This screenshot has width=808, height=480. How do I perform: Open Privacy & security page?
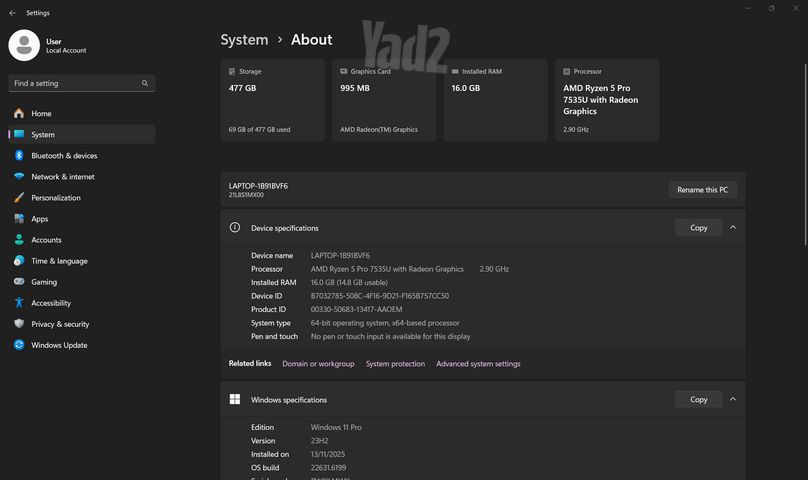pos(82,324)
